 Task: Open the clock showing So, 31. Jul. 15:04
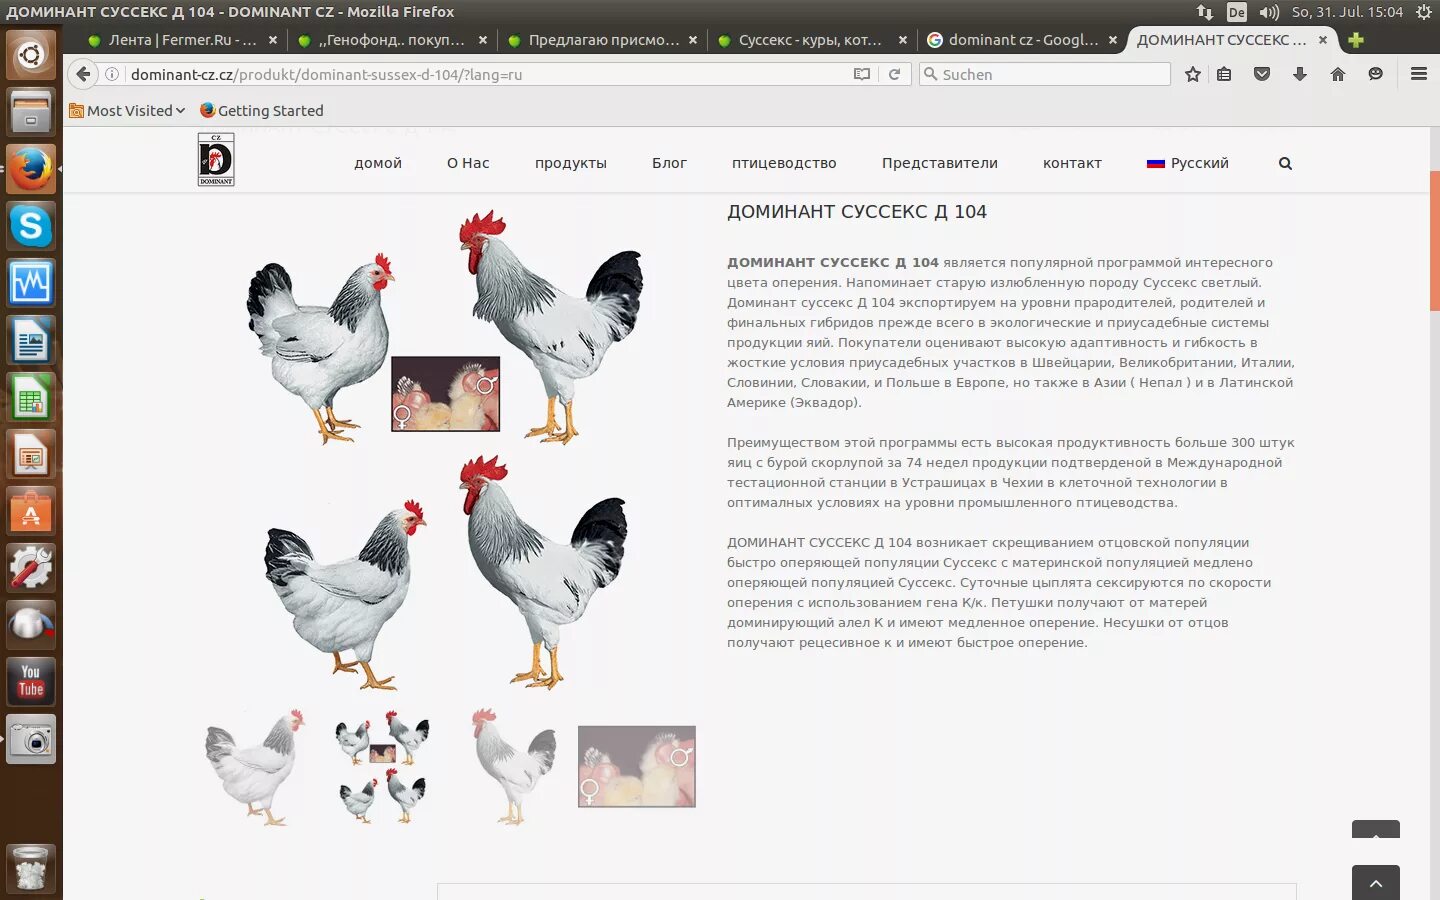pyautogui.click(x=1347, y=12)
